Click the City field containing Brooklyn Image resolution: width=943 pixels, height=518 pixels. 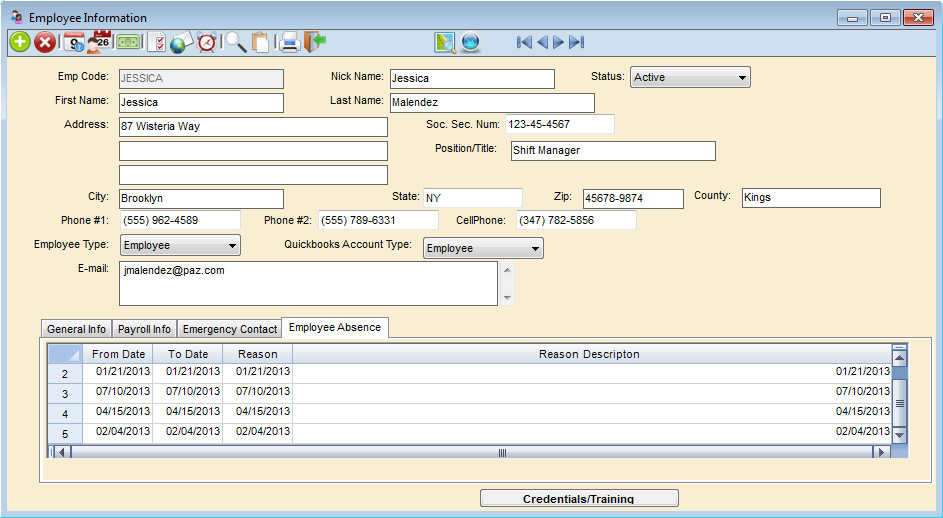point(201,199)
